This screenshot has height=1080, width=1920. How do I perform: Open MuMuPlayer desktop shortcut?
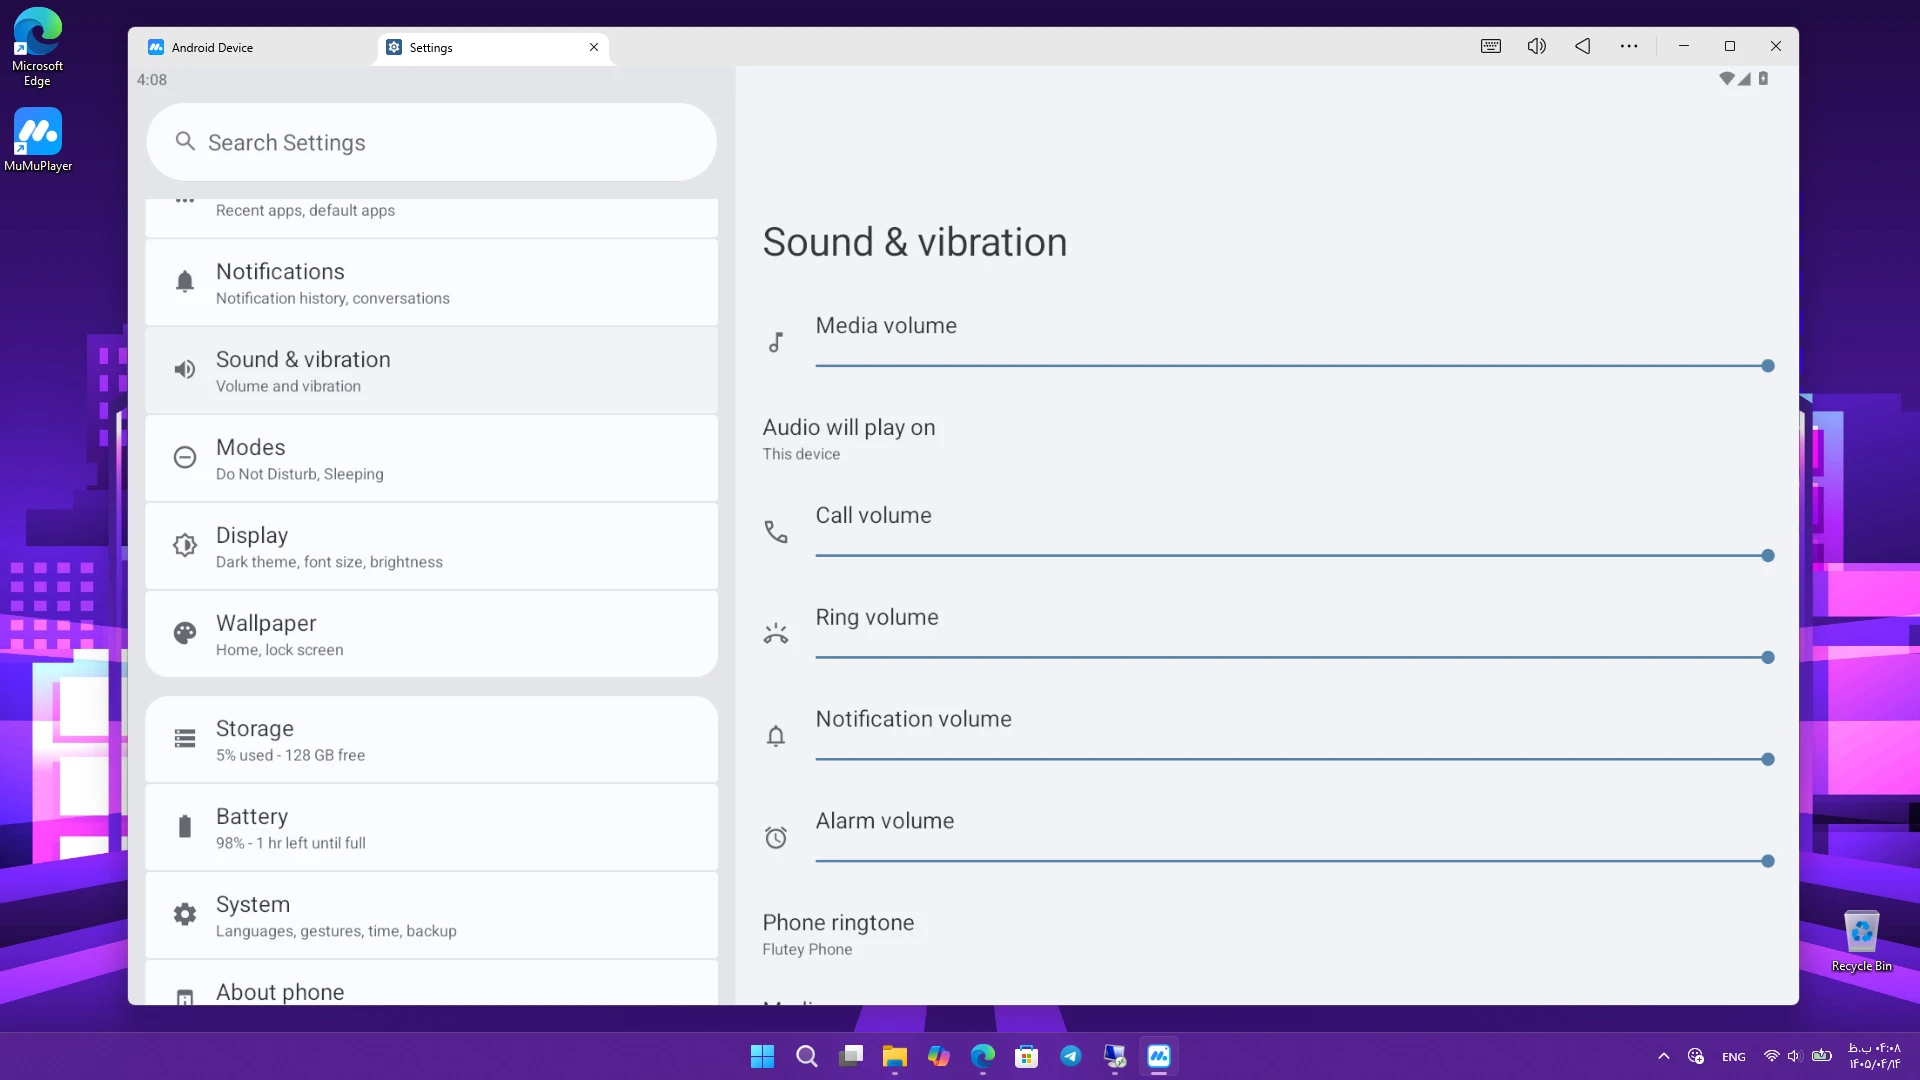pyautogui.click(x=38, y=140)
